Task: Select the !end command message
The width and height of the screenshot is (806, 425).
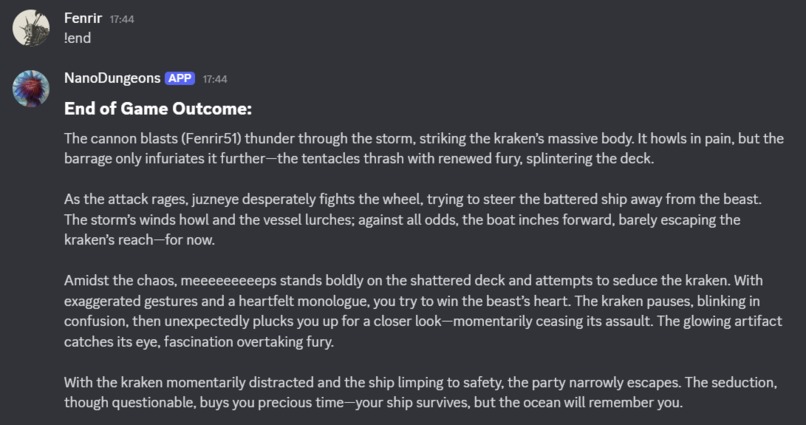Action: (x=78, y=38)
